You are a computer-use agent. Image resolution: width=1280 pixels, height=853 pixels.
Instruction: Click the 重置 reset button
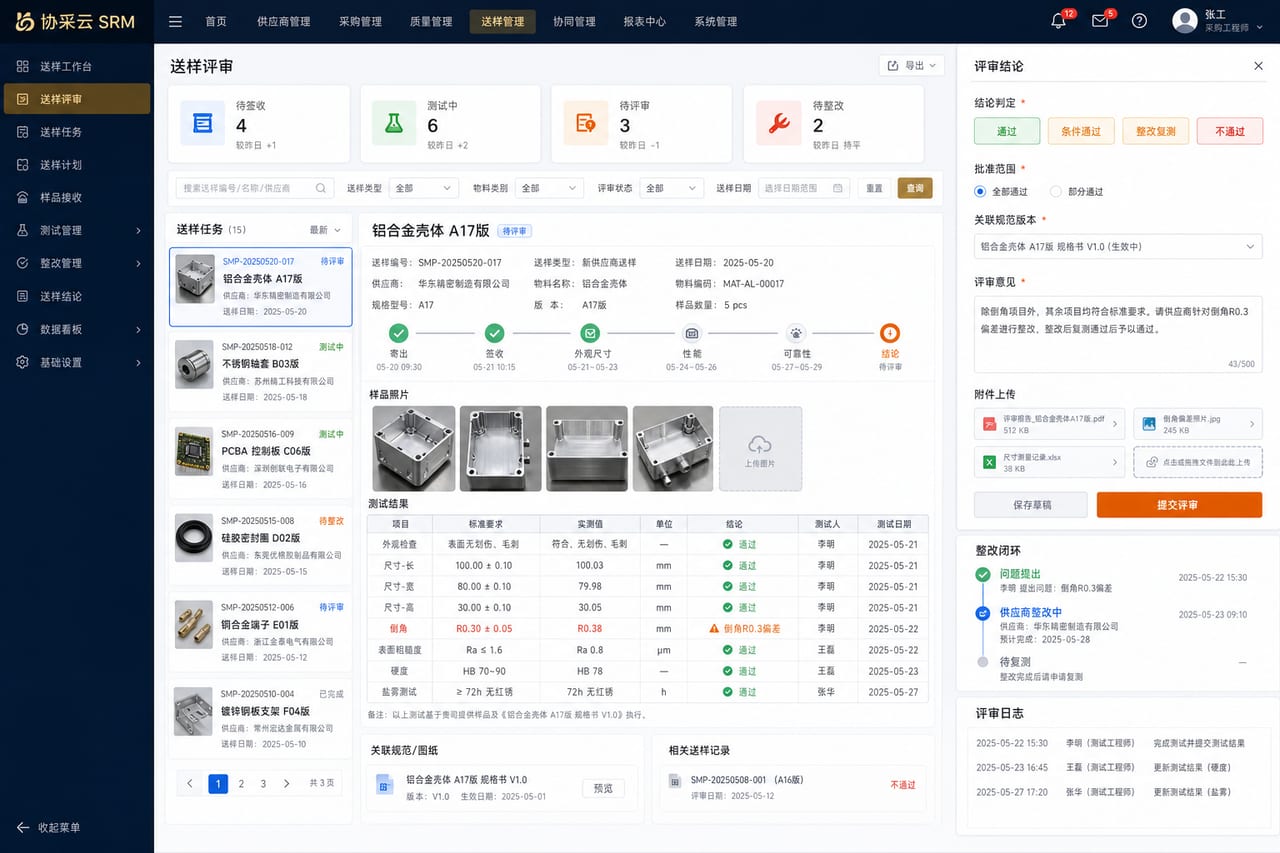[874, 188]
